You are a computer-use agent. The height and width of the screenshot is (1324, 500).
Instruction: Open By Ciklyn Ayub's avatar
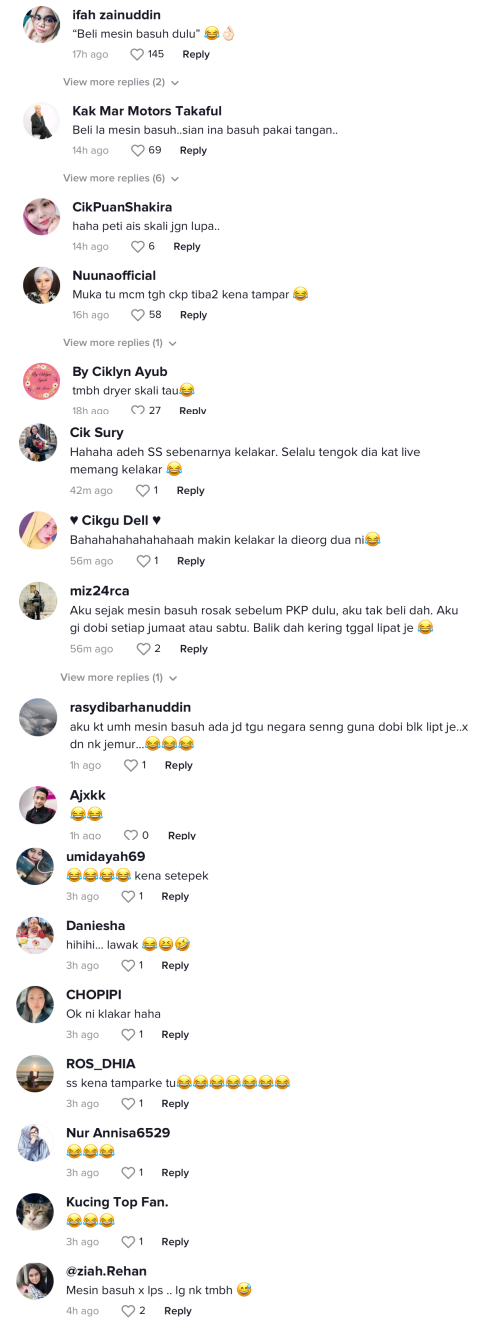click(41, 381)
